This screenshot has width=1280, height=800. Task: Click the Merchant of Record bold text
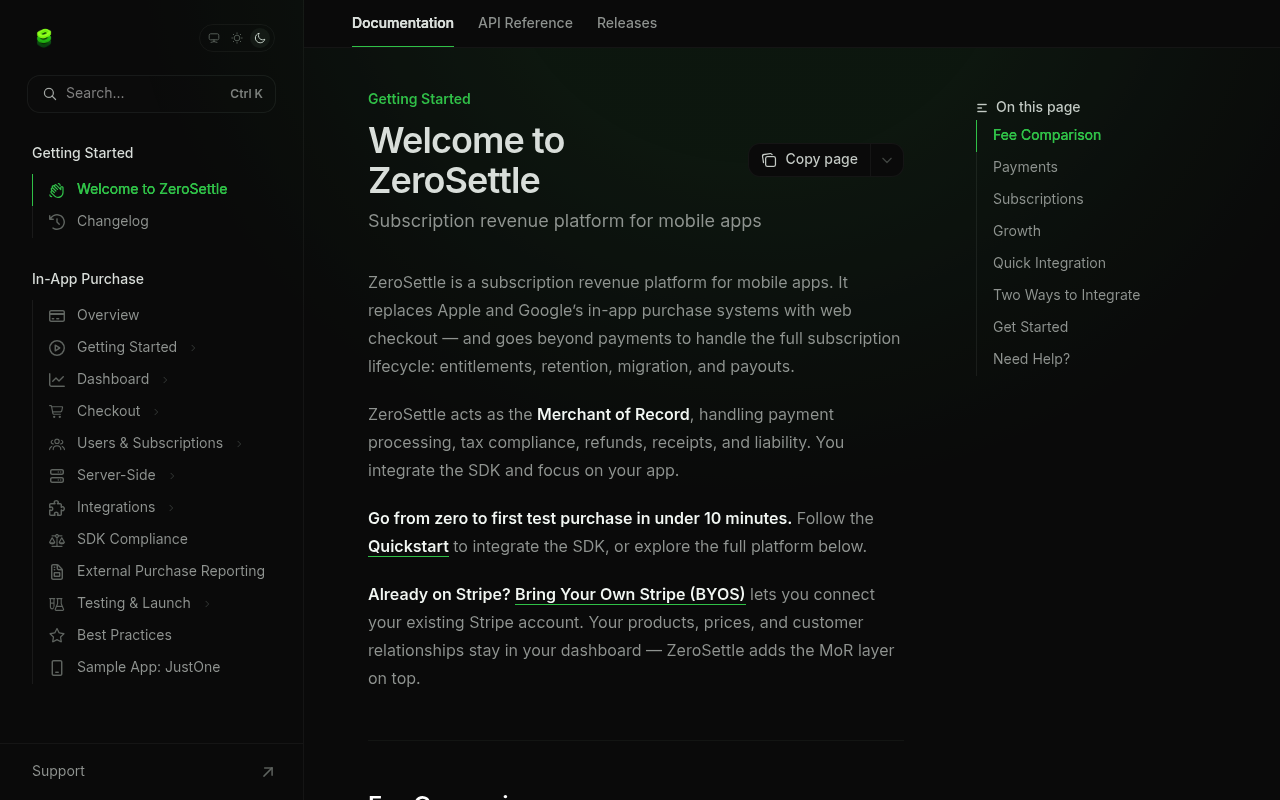point(613,415)
